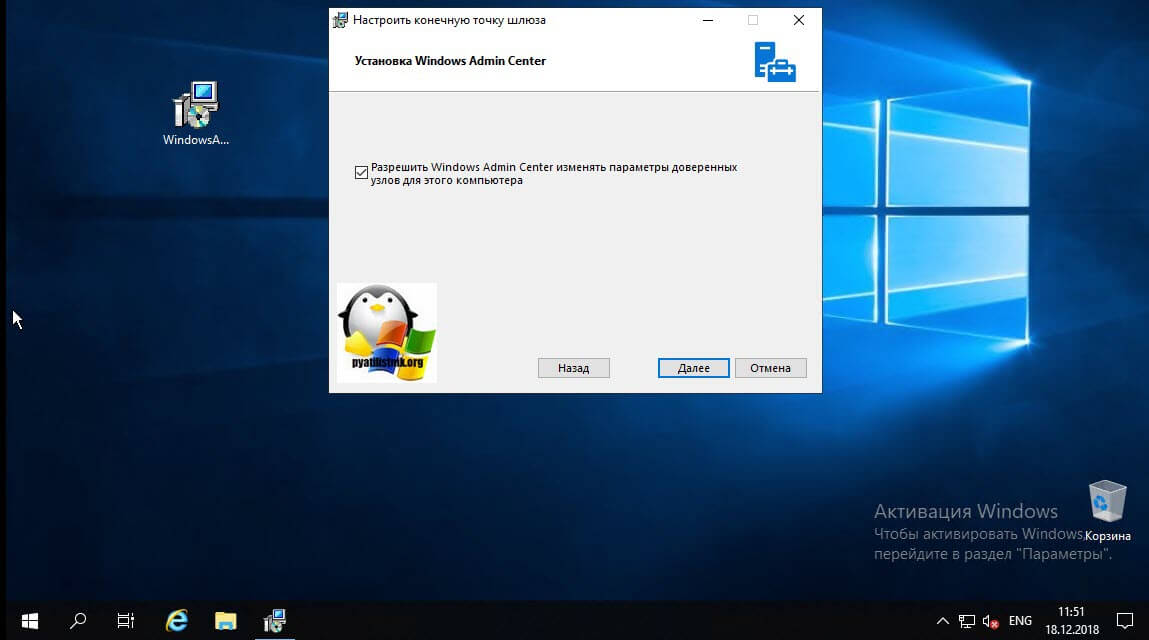Viewport: 1149px width, 640px height.
Task: Select the installer icon on the taskbar
Action: (275, 621)
